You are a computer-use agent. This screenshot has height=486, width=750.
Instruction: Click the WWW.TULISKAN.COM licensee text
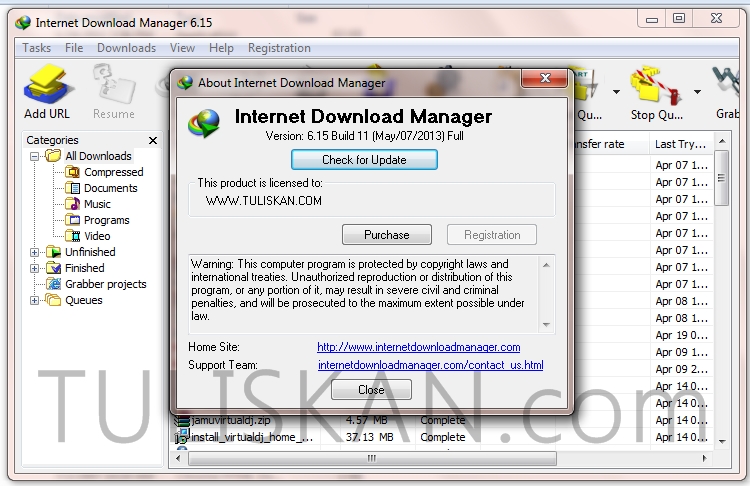coord(264,200)
